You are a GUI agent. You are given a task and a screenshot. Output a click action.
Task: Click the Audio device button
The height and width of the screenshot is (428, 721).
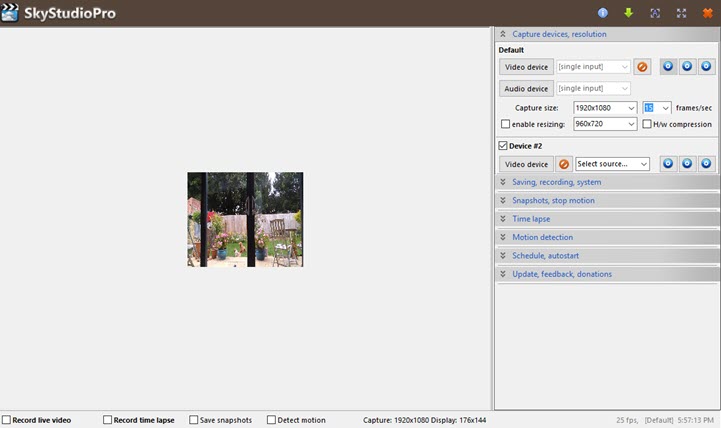pos(526,88)
